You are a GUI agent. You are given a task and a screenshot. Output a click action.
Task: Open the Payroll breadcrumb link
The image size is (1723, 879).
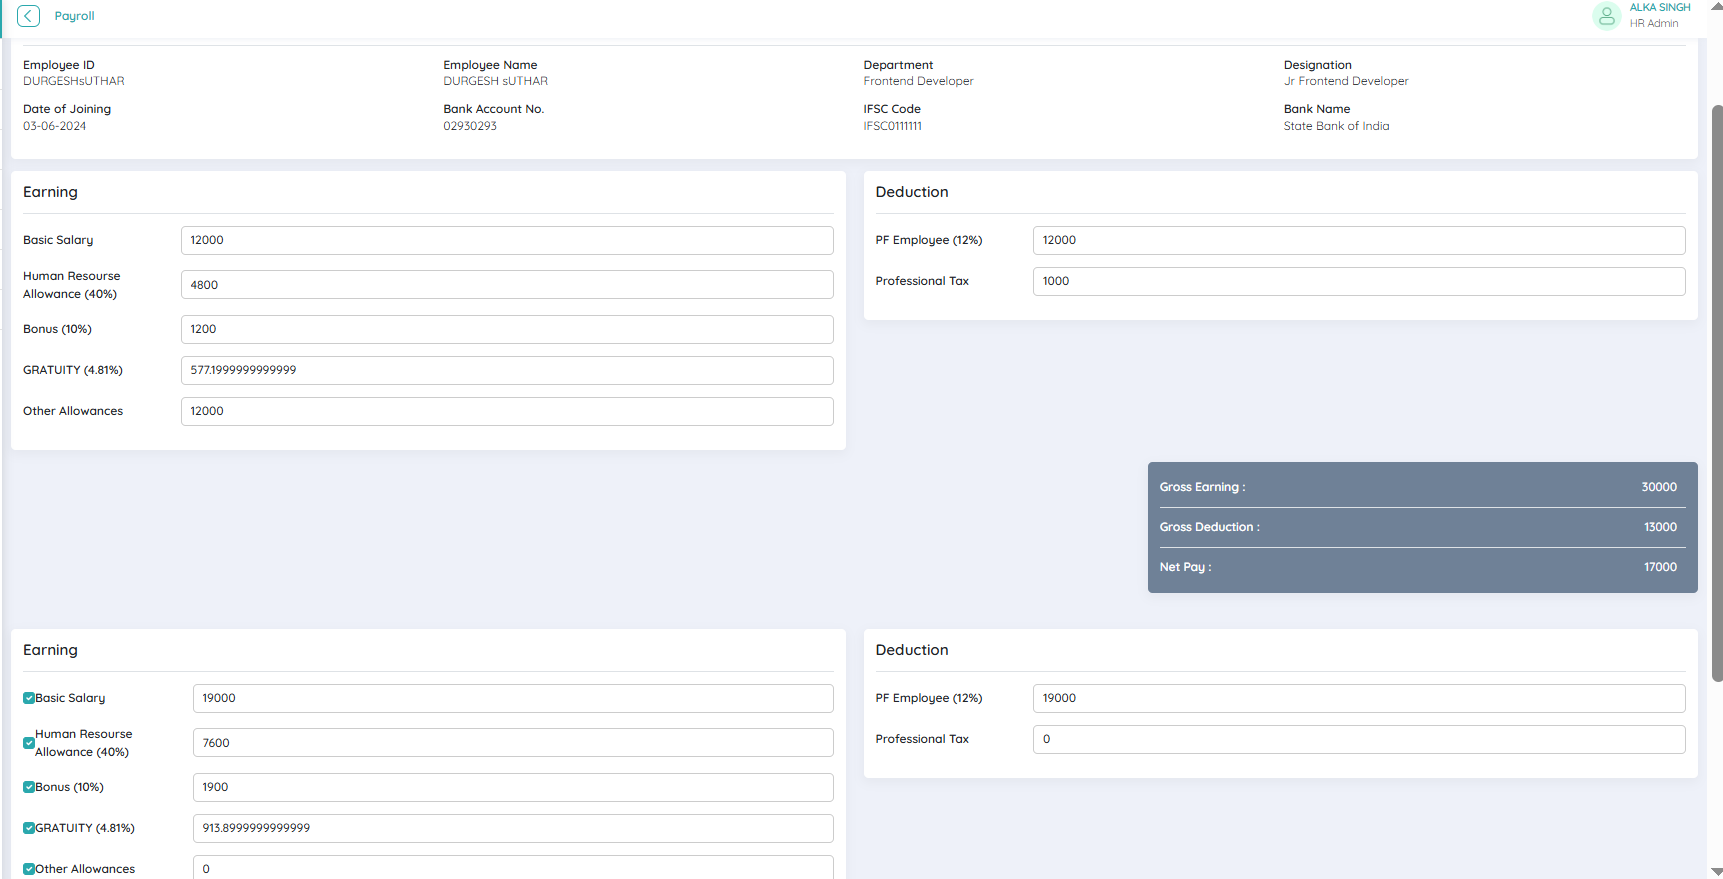pyautogui.click(x=74, y=16)
